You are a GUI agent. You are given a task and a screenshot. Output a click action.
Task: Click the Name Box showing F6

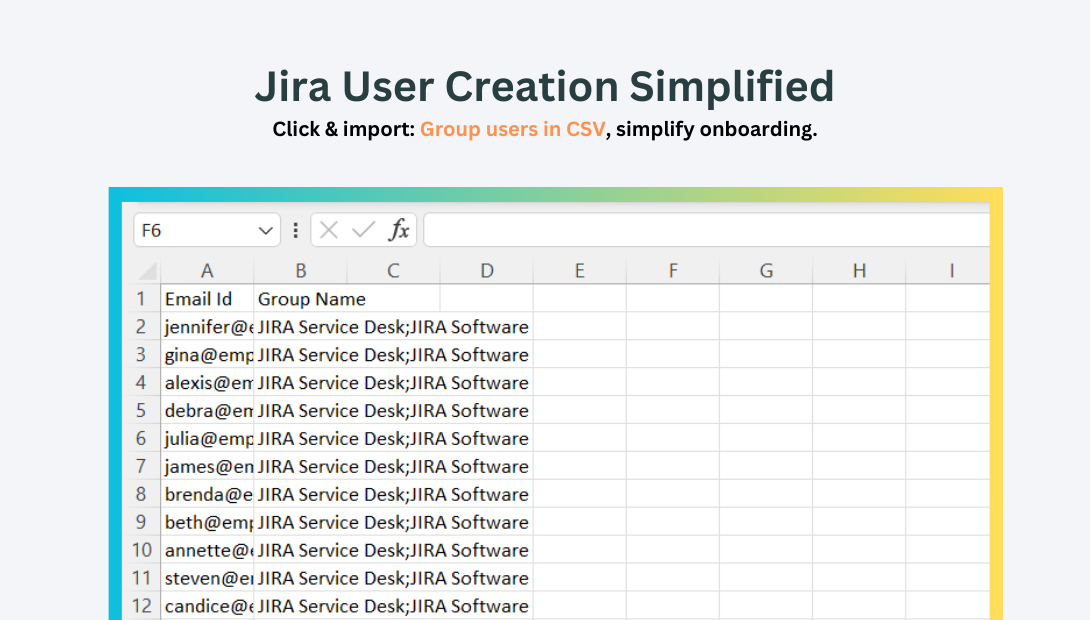(x=207, y=230)
